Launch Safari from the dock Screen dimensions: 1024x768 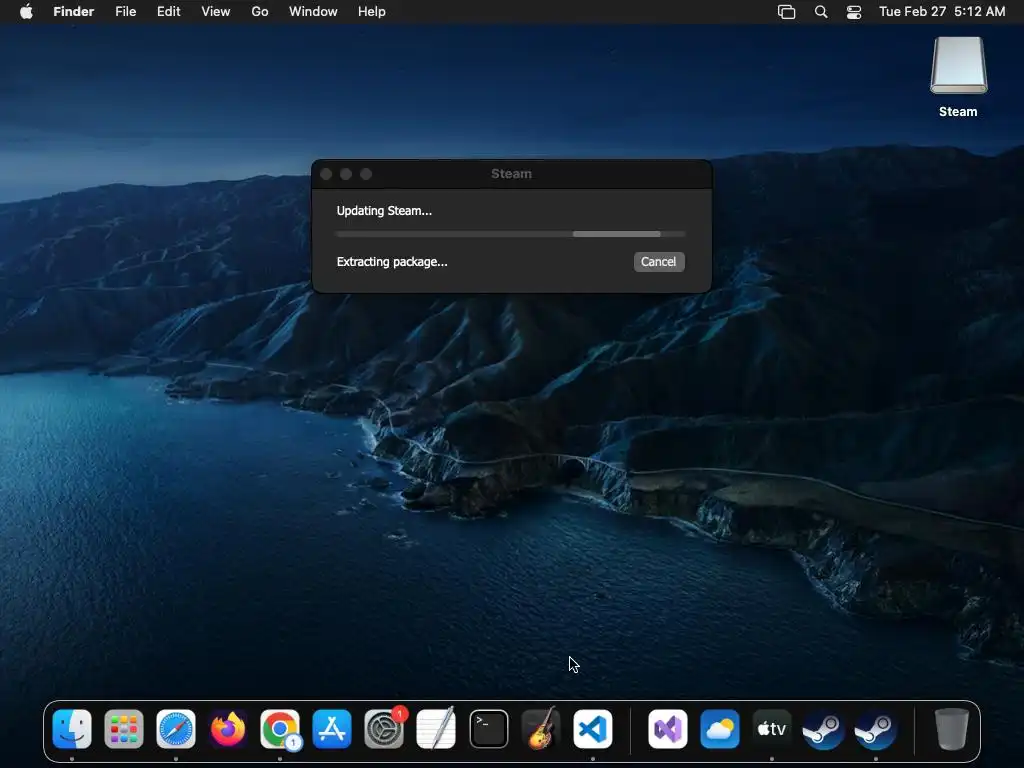(x=176, y=729)
